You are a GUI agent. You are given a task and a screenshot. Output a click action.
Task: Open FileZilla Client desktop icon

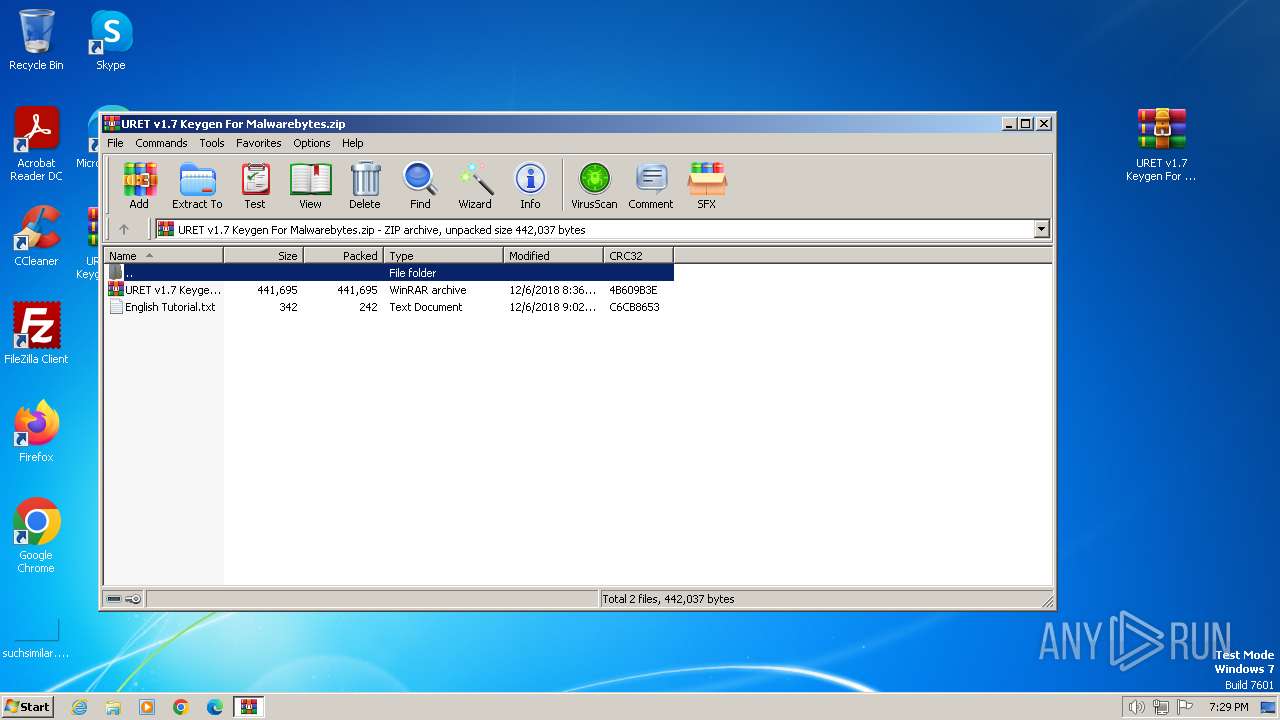pos(36,333)
